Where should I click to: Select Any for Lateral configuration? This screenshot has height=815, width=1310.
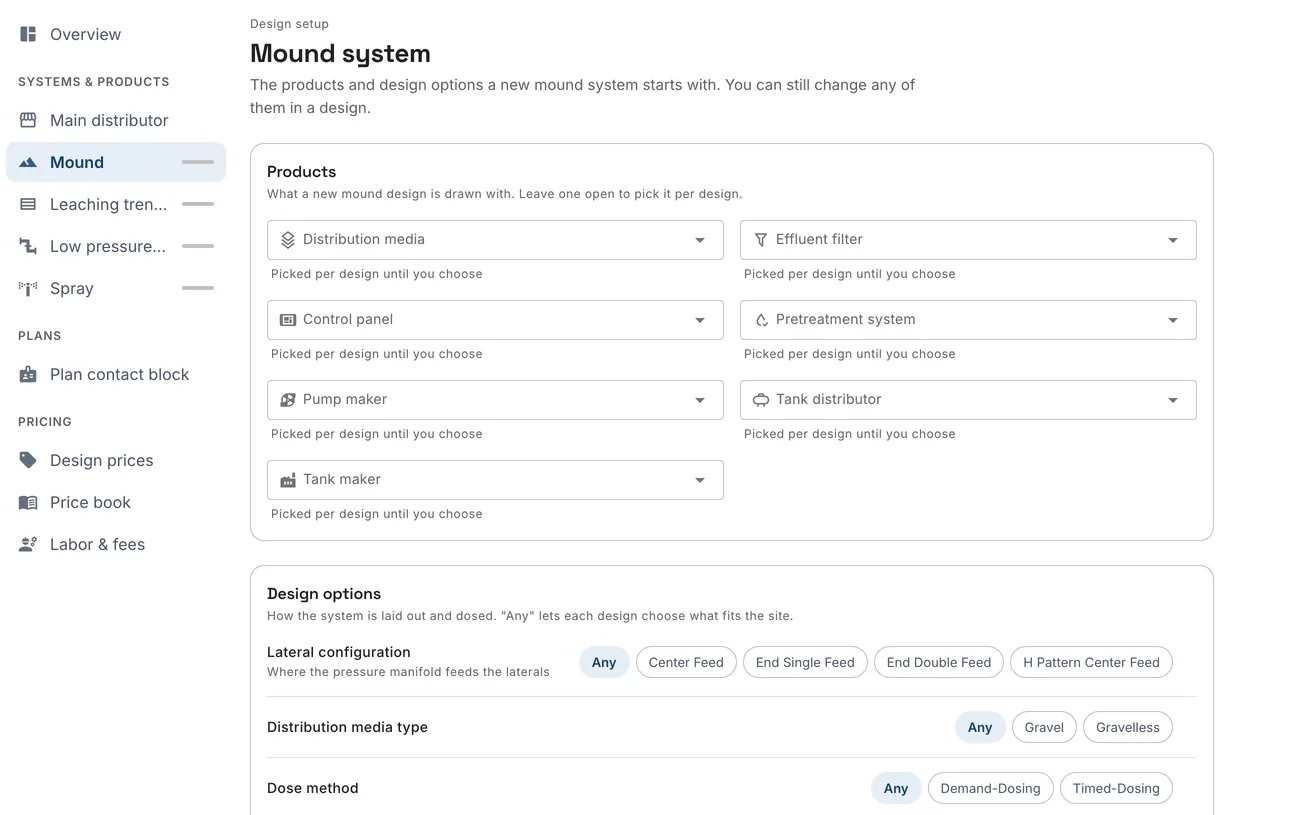(604, 662)
